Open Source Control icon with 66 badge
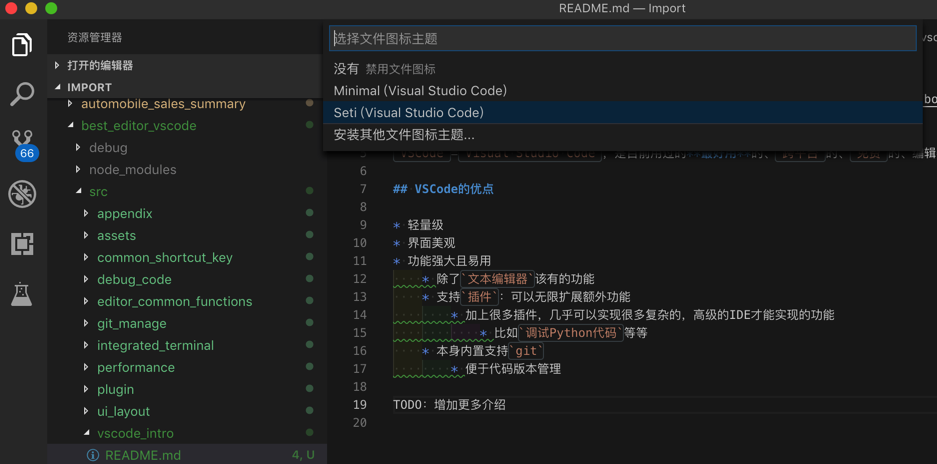This screenshot has height=464, width=937. pyautogui.click(x=23, y=145)
